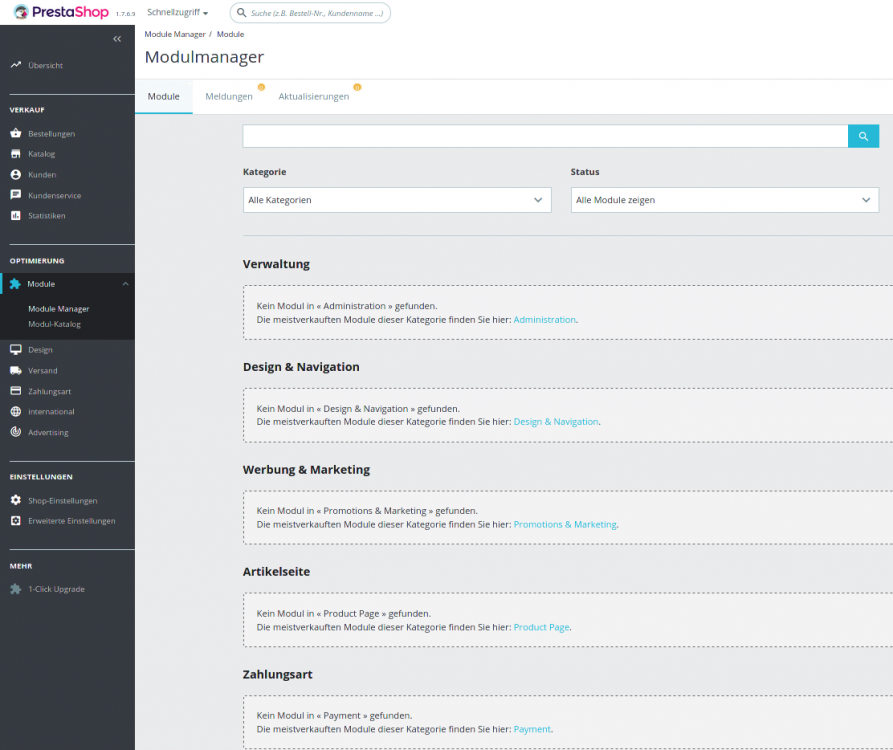Viewport: 893px width, 750px height.
Task: Open the Design section in the sidebar
Action: pos(42,349)
